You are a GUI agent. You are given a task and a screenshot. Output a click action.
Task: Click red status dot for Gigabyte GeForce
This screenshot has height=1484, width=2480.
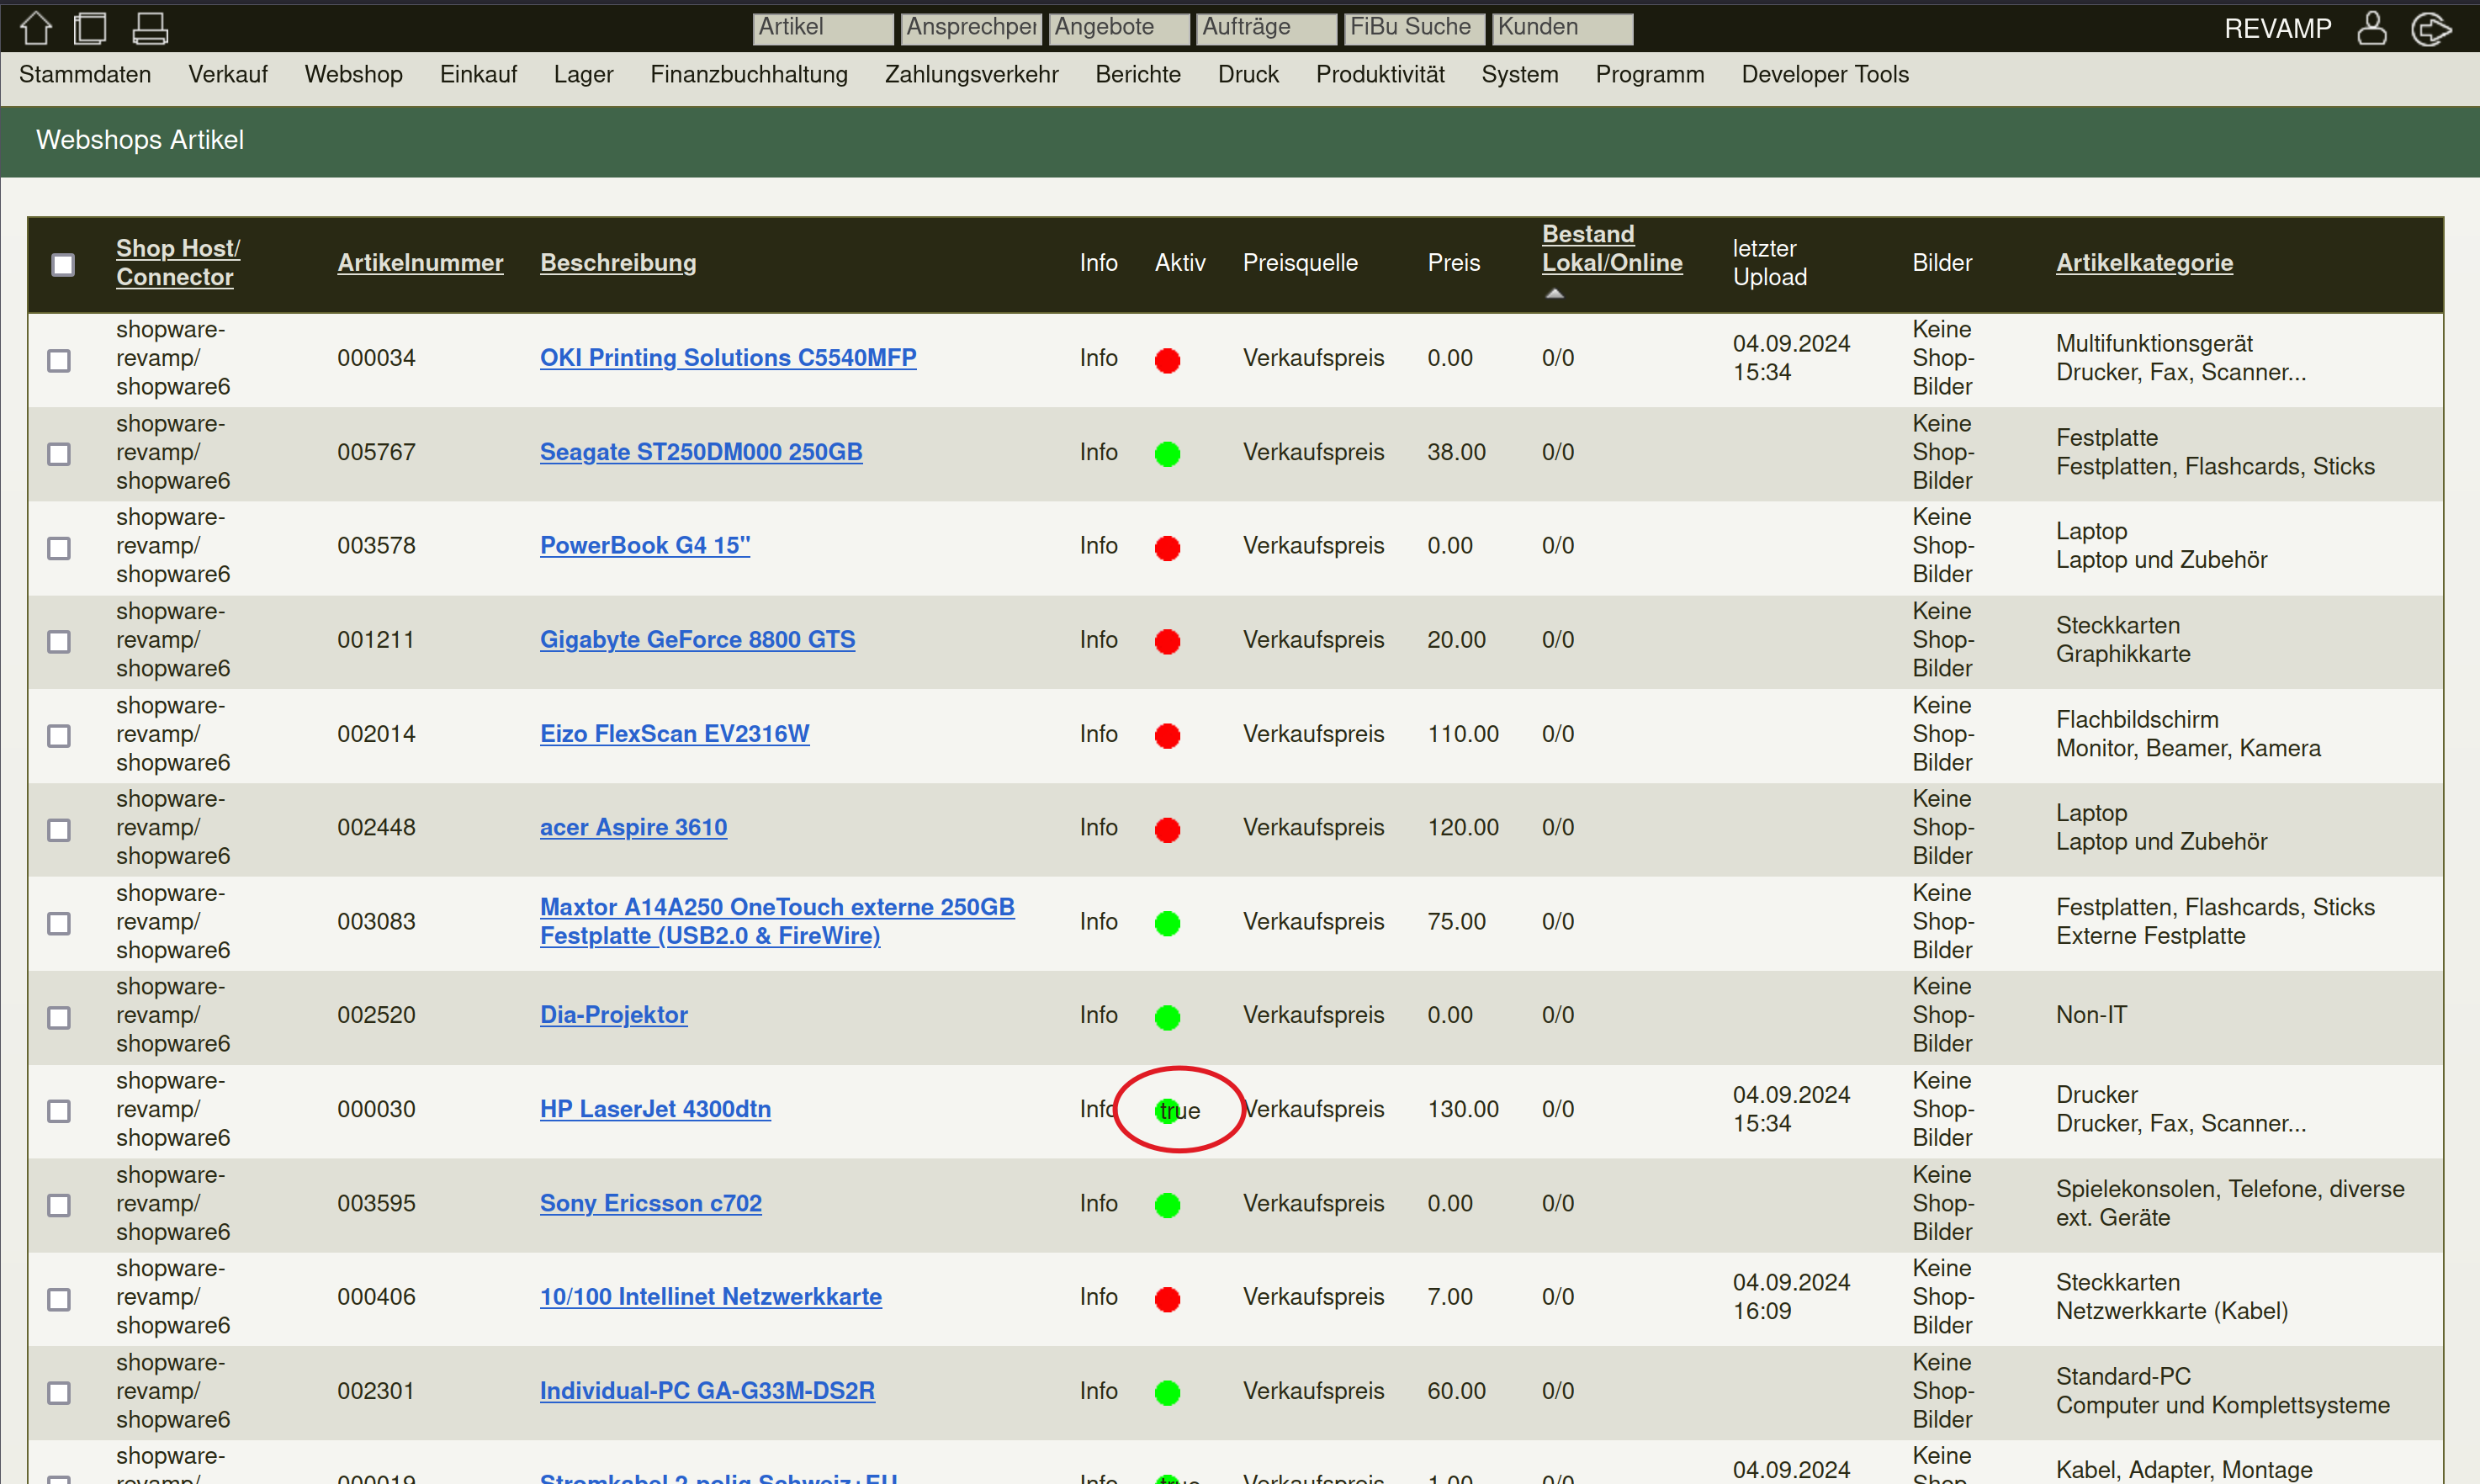pos(1167,641)
